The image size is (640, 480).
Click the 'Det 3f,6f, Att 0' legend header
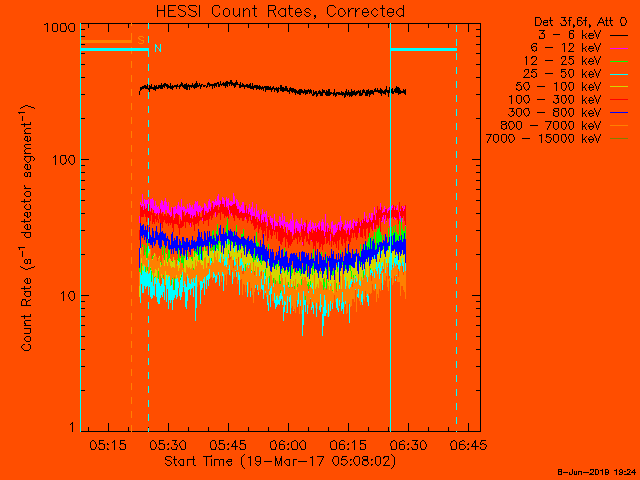pos(580,22)
